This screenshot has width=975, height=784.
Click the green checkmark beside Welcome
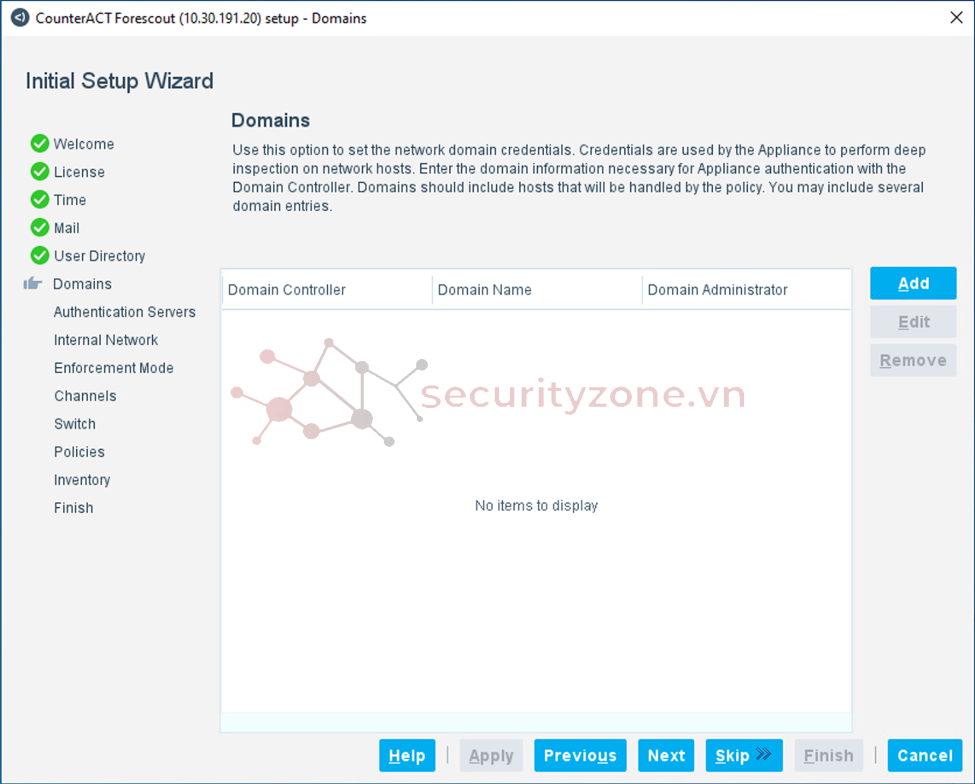point(40,144)
